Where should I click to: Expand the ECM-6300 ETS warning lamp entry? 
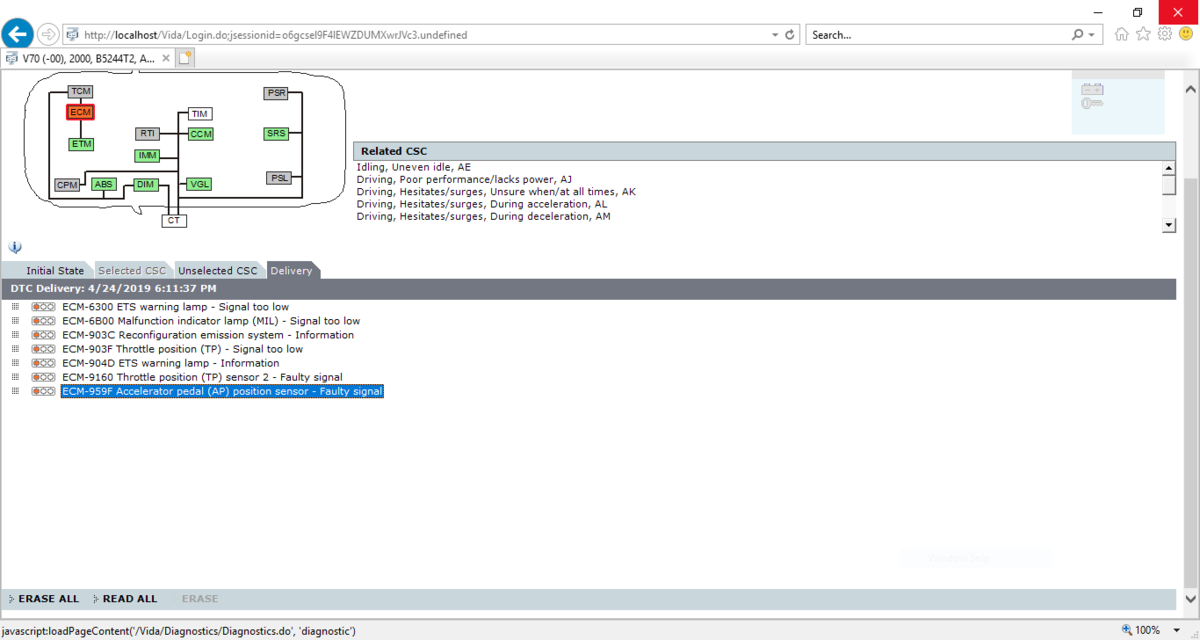click(15, 307)
